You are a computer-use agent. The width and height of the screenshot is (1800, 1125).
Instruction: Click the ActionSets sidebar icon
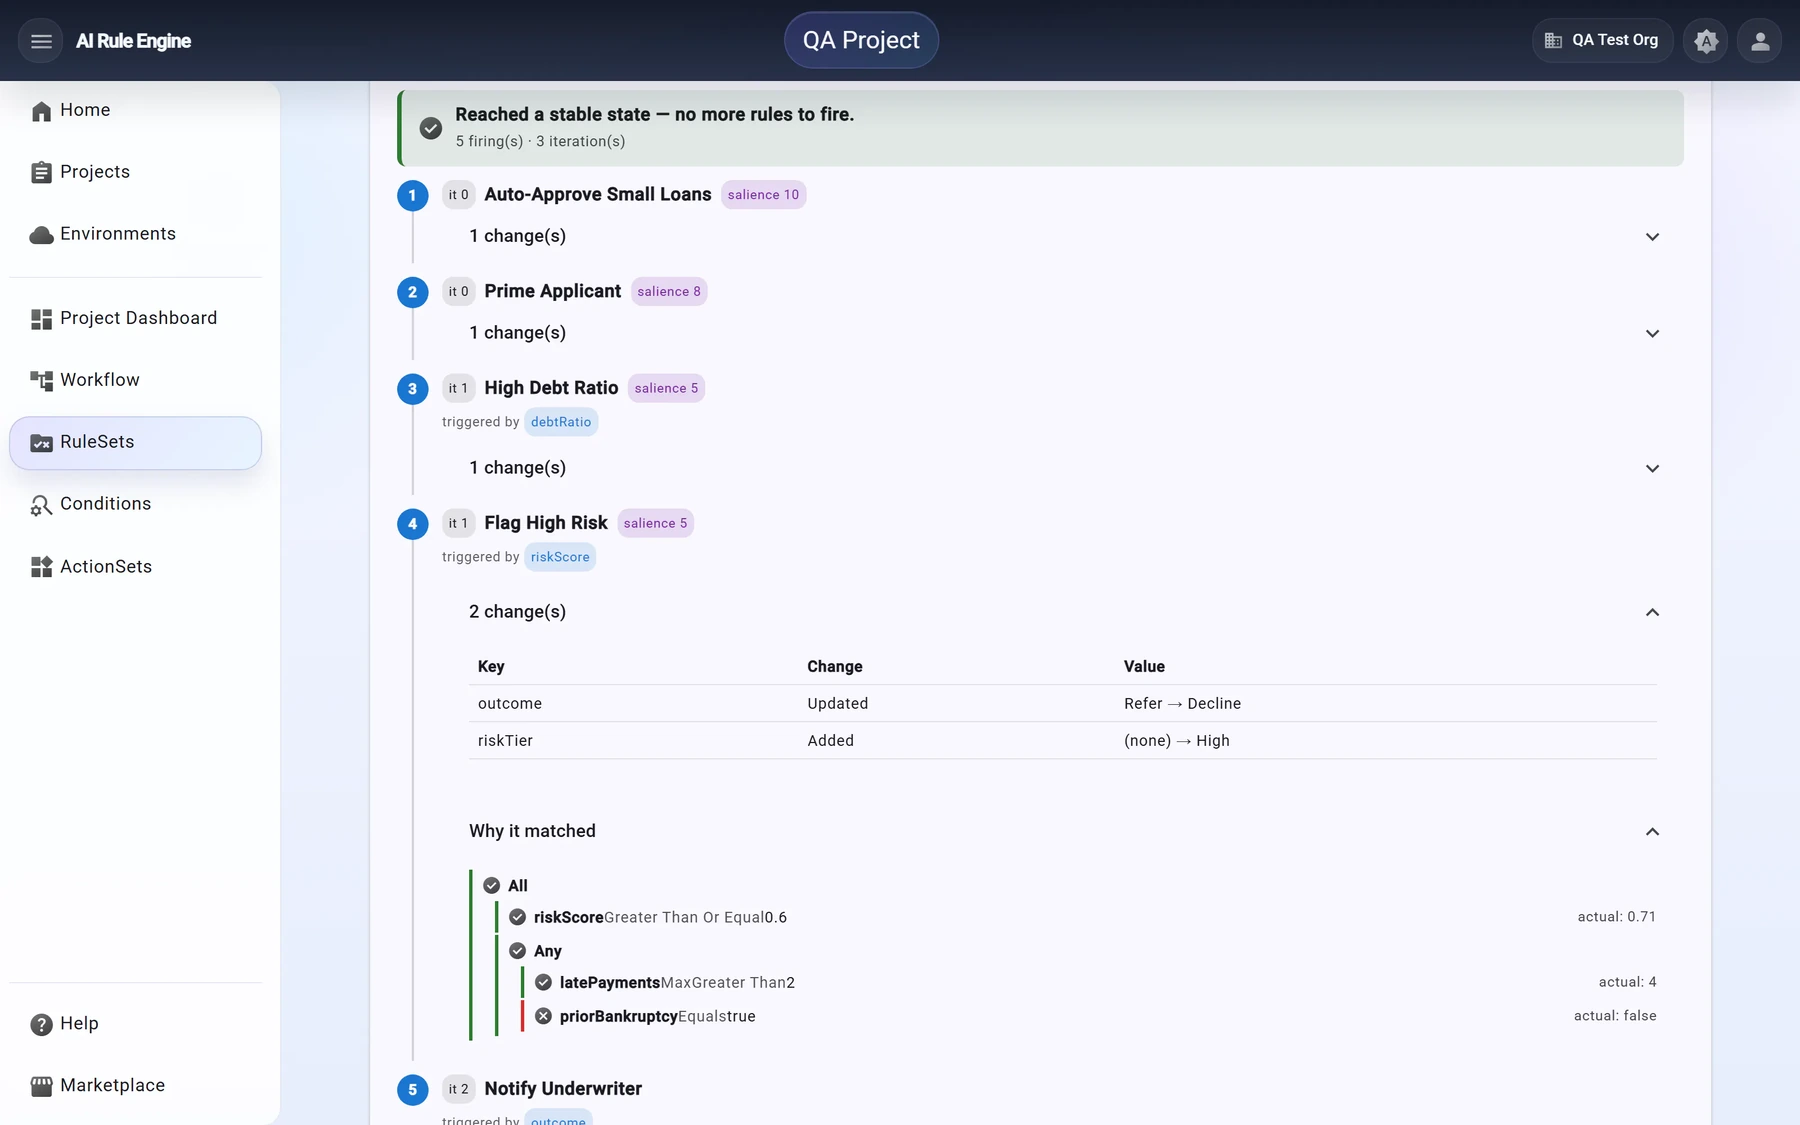pos(41,567)
